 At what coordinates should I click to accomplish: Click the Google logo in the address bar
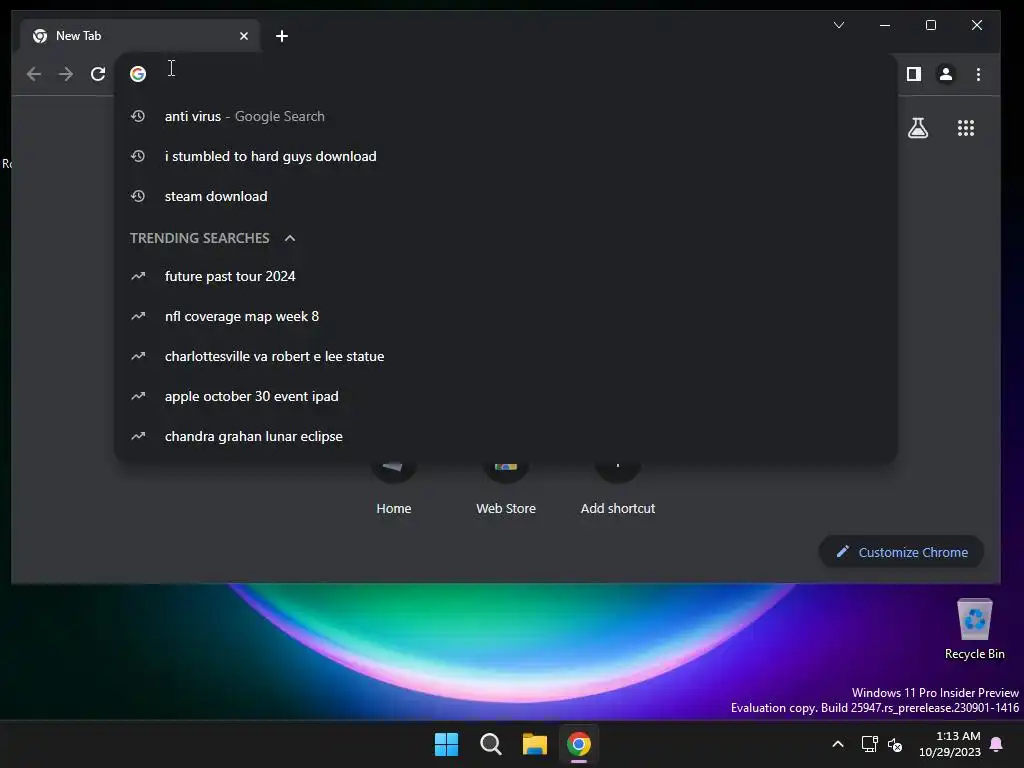pos(138,74)
